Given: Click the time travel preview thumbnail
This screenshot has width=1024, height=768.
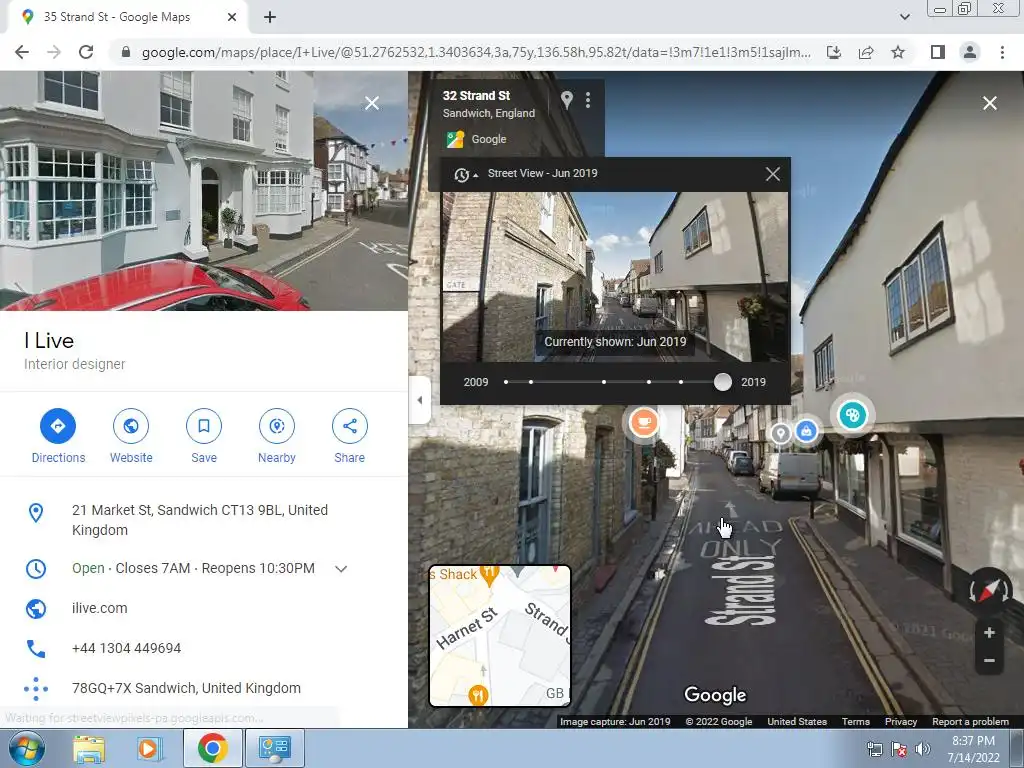Looking at the screenshot, I should click(615, 277).
